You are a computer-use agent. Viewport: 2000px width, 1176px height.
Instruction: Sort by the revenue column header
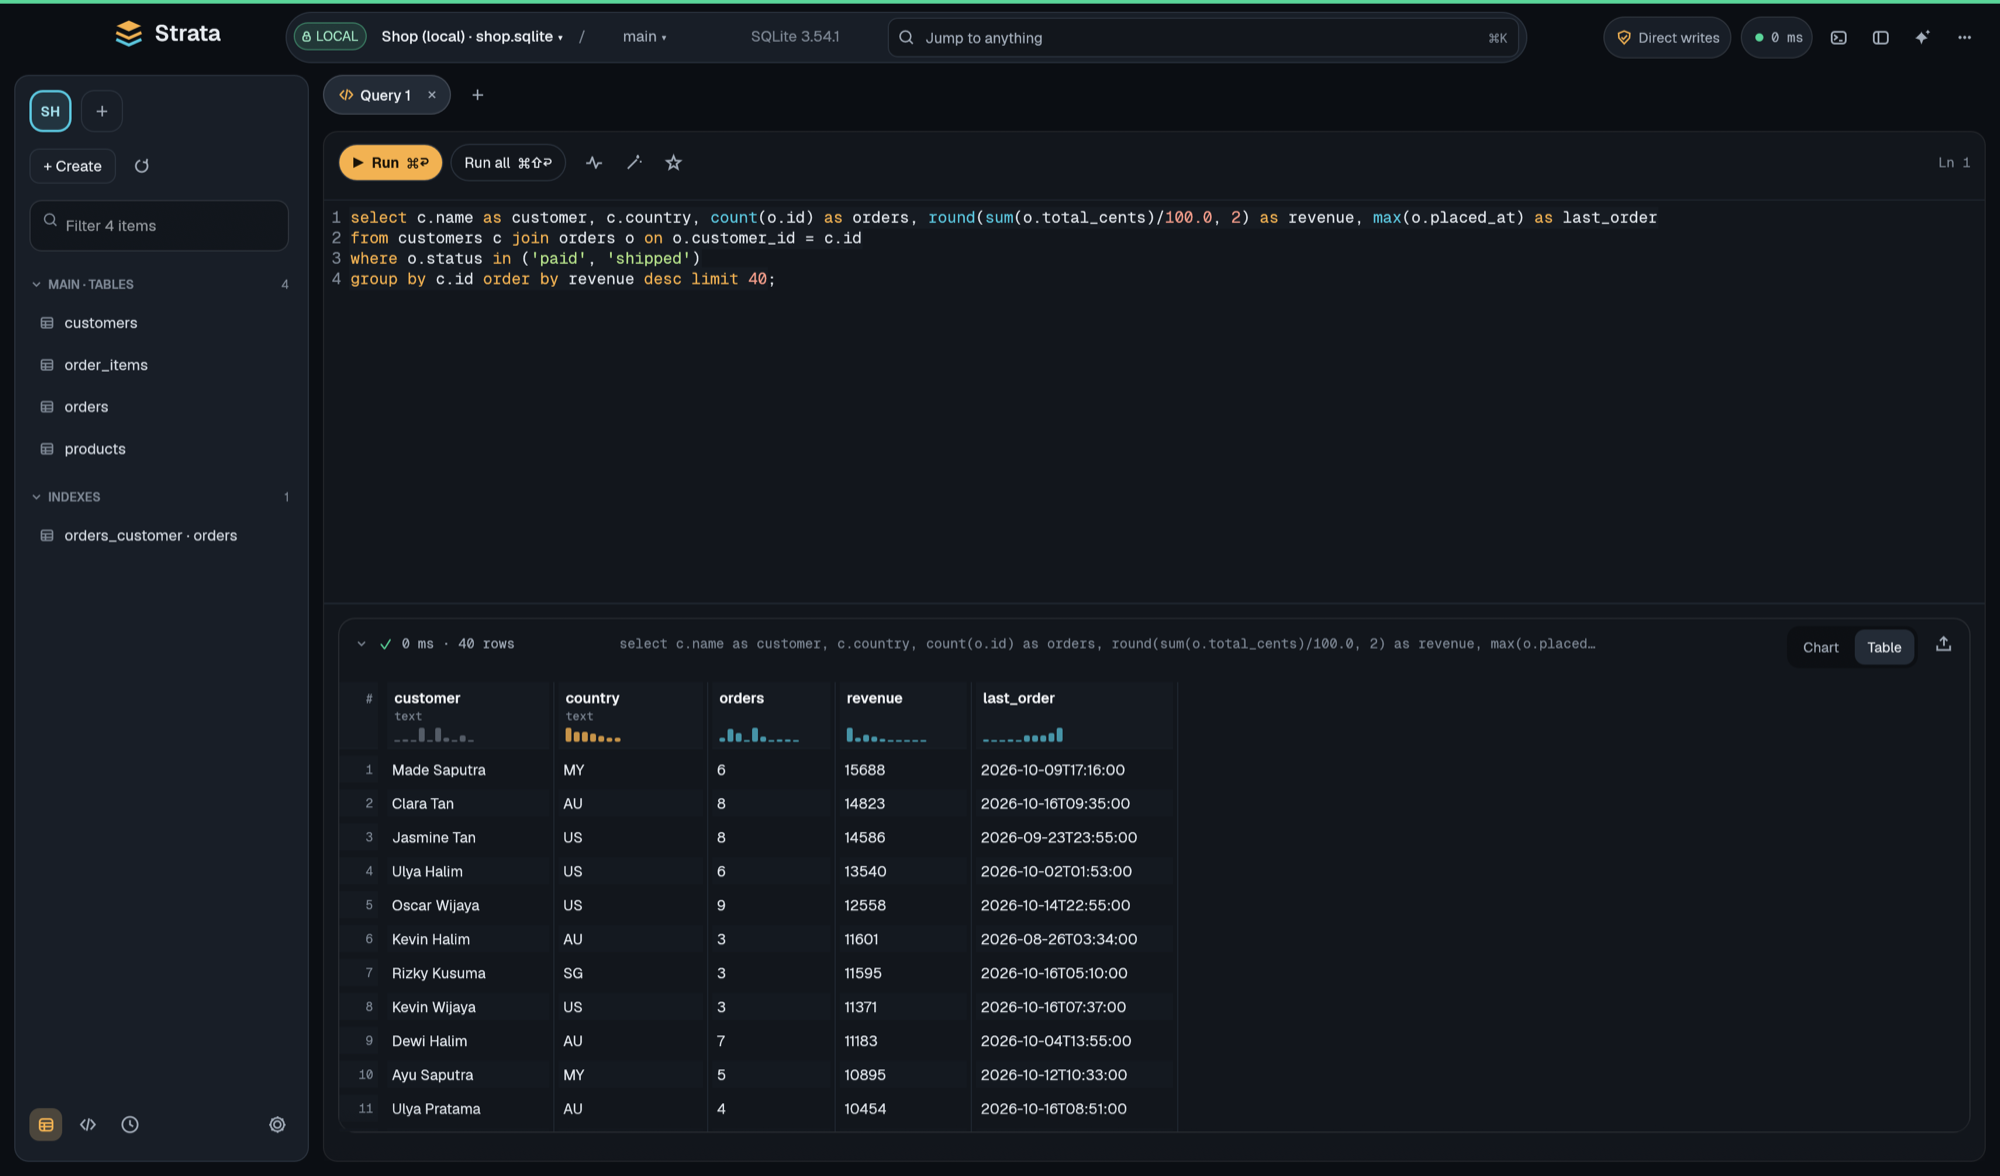click(874, 698)
